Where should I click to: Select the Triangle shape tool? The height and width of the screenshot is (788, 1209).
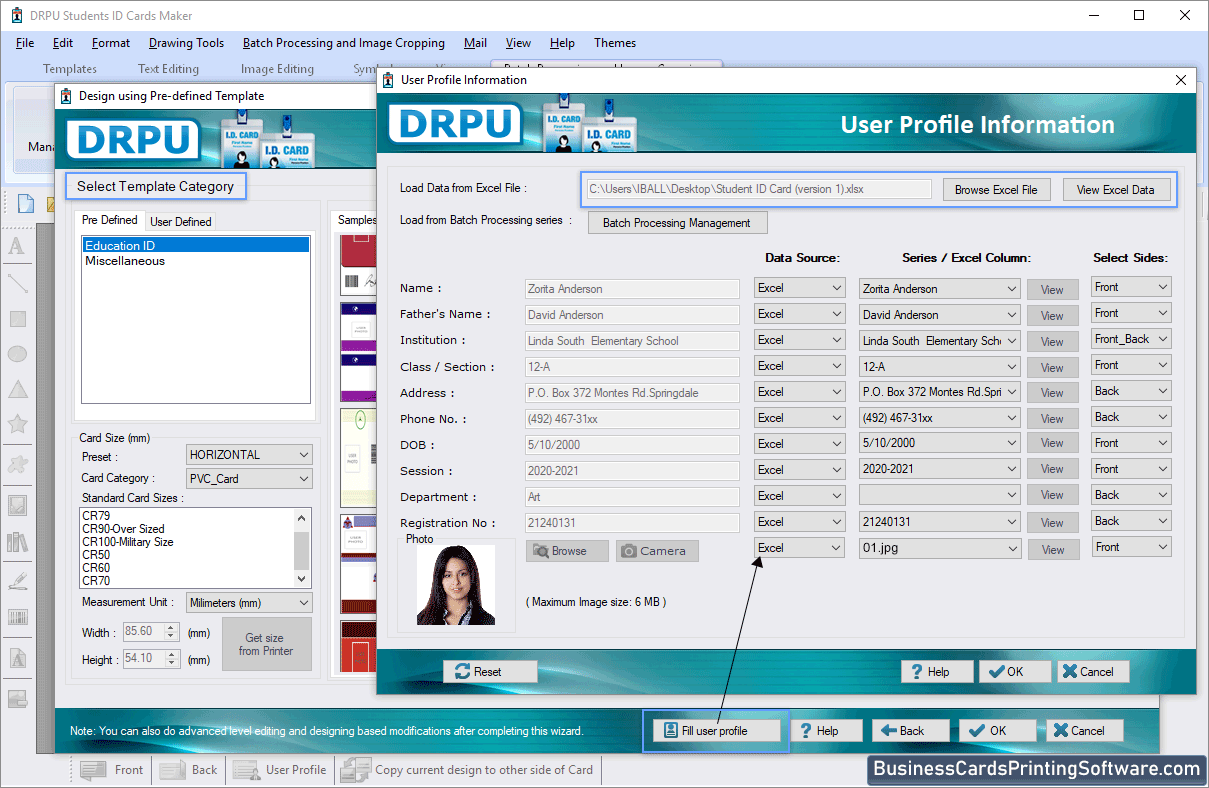(17, 390)
